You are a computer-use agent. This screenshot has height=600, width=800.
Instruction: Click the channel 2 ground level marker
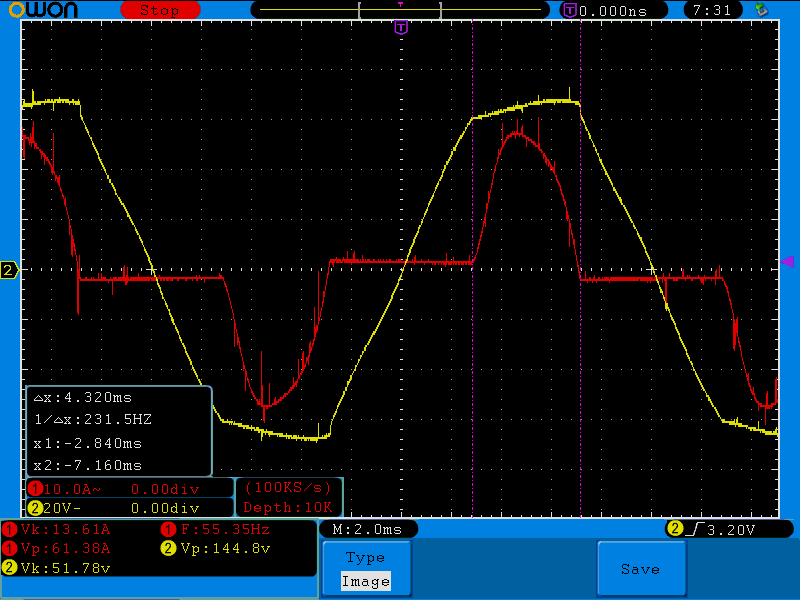[9, 270]
